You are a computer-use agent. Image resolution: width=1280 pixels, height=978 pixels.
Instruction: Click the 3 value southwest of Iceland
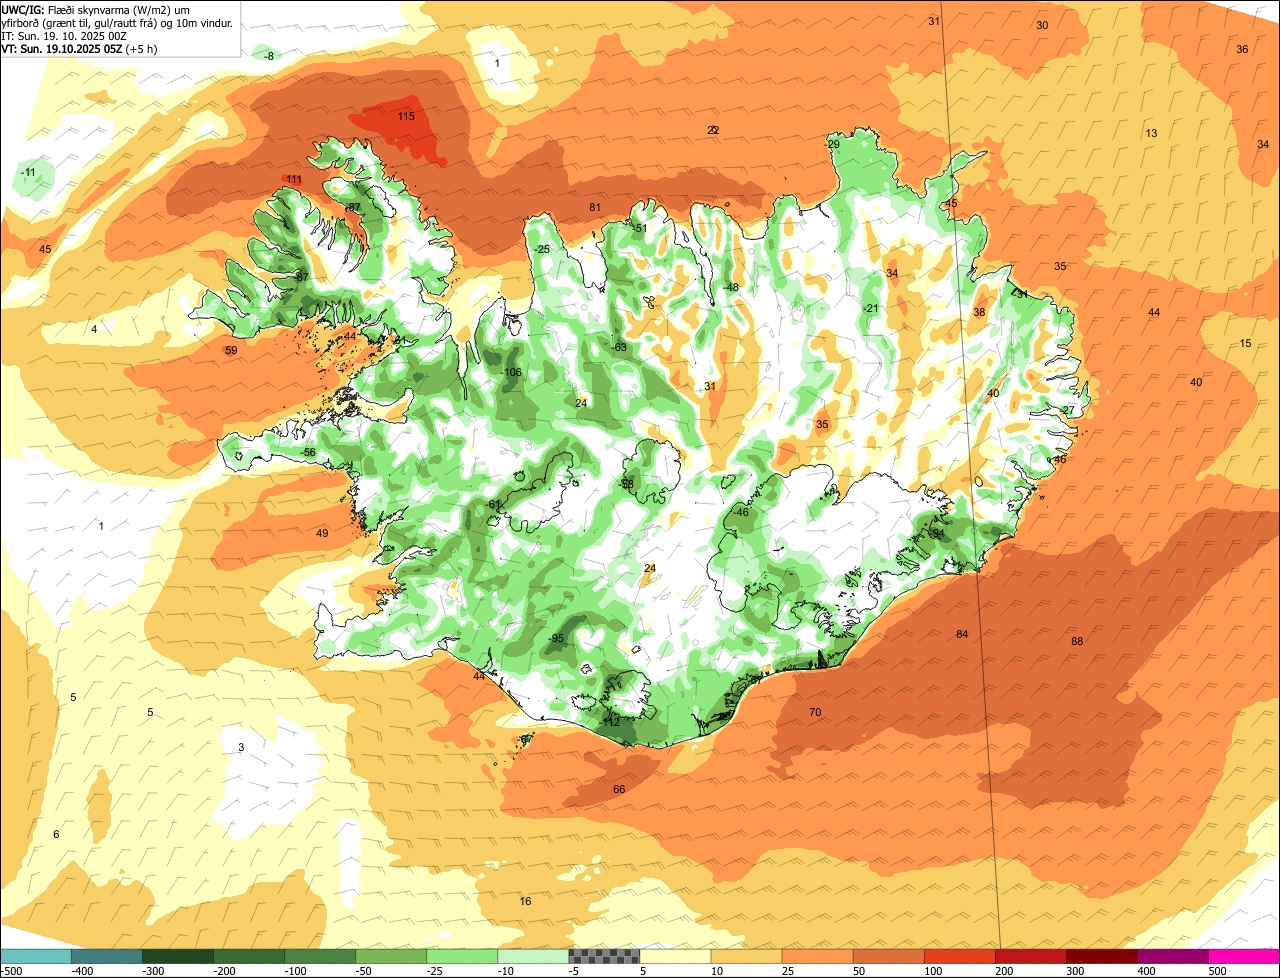241,748
